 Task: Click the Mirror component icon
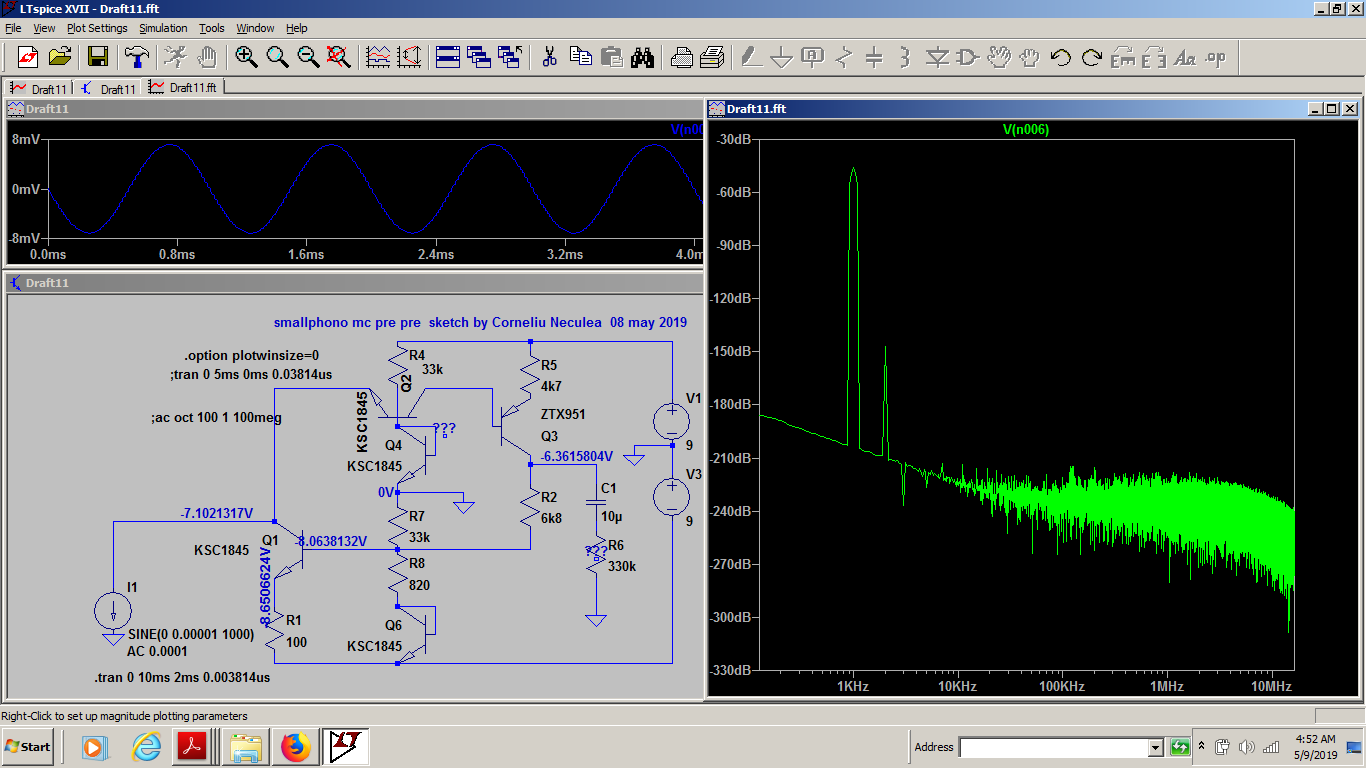(1153, 57)
